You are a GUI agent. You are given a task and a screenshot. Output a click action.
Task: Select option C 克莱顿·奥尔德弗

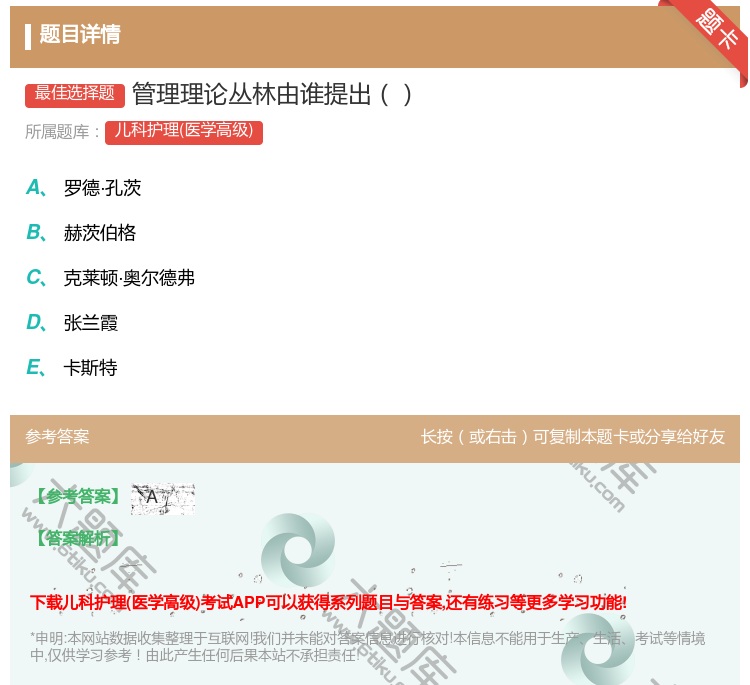(x=110, y=277)
